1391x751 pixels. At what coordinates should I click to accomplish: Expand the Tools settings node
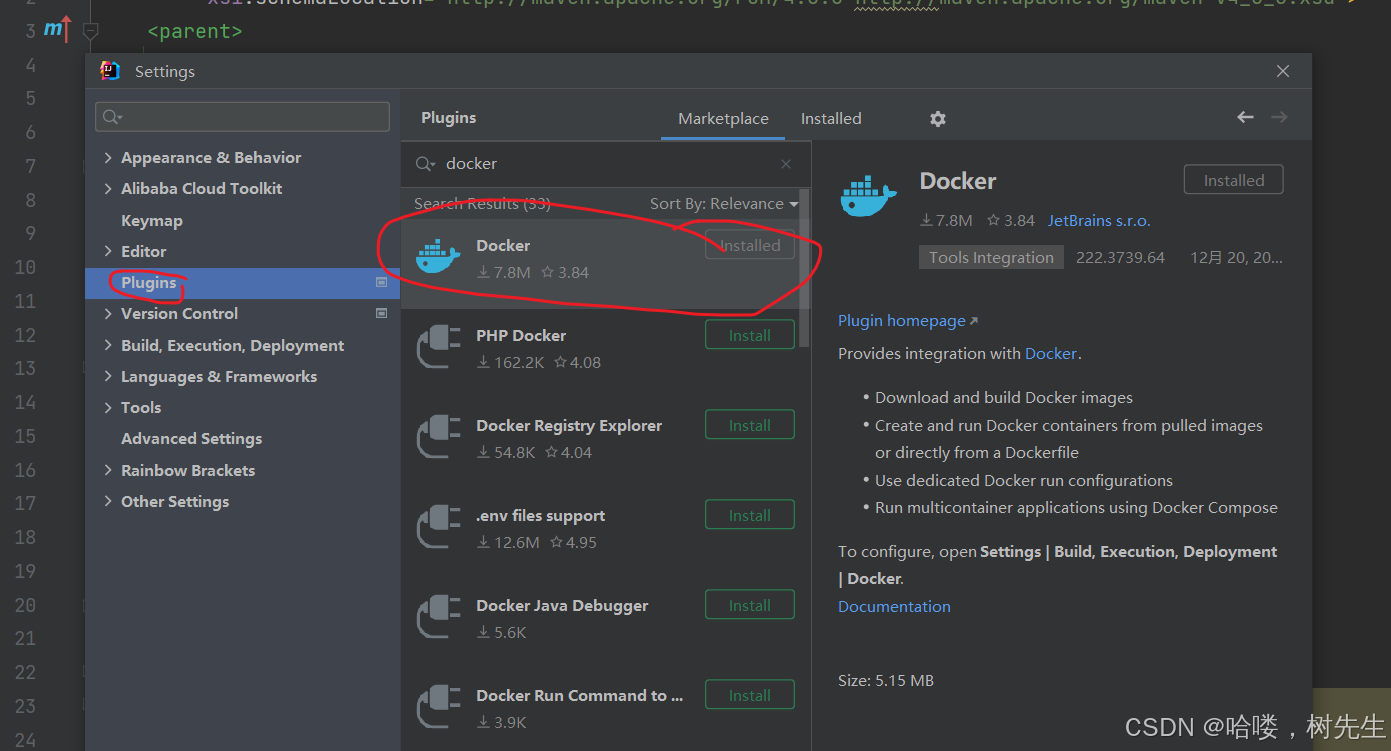[x=108, y=408]
